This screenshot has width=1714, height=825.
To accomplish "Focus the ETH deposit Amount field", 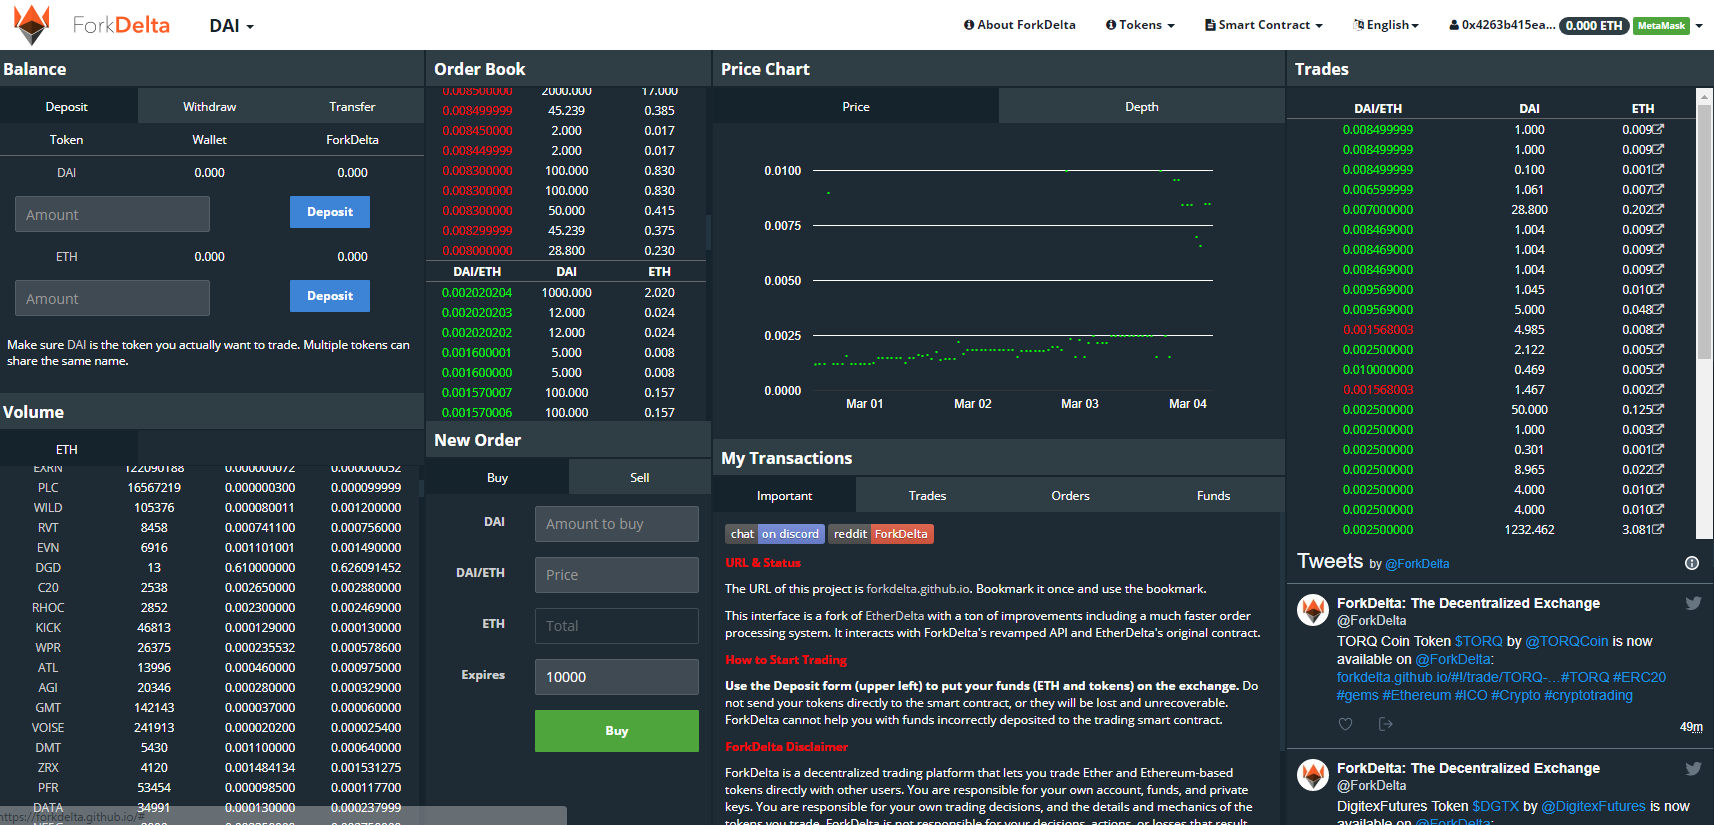I will pyautogui.click(x=112, y=298).
